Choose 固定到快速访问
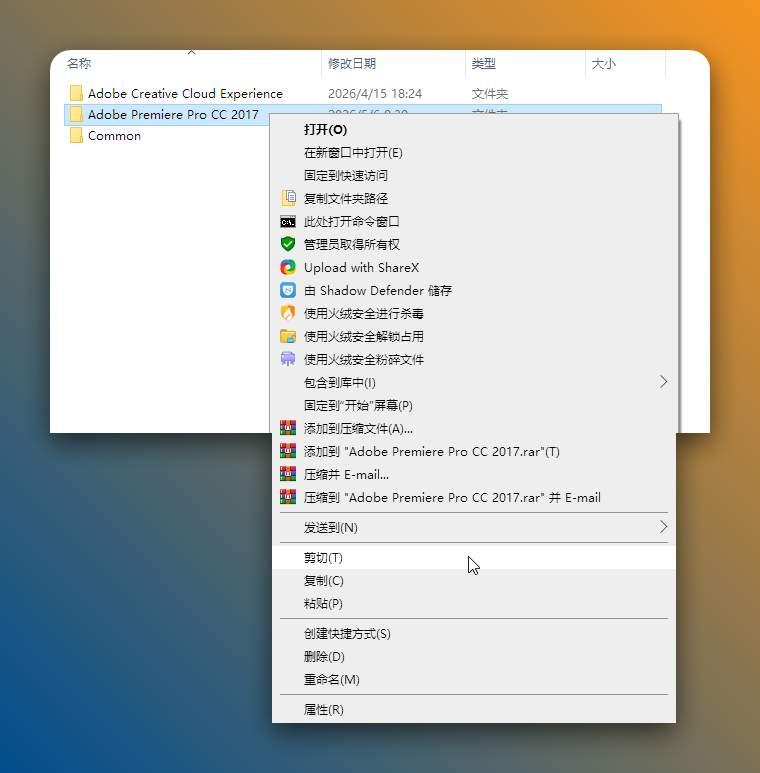The width and height of the screenshot is (760, 773). point(474,176)
